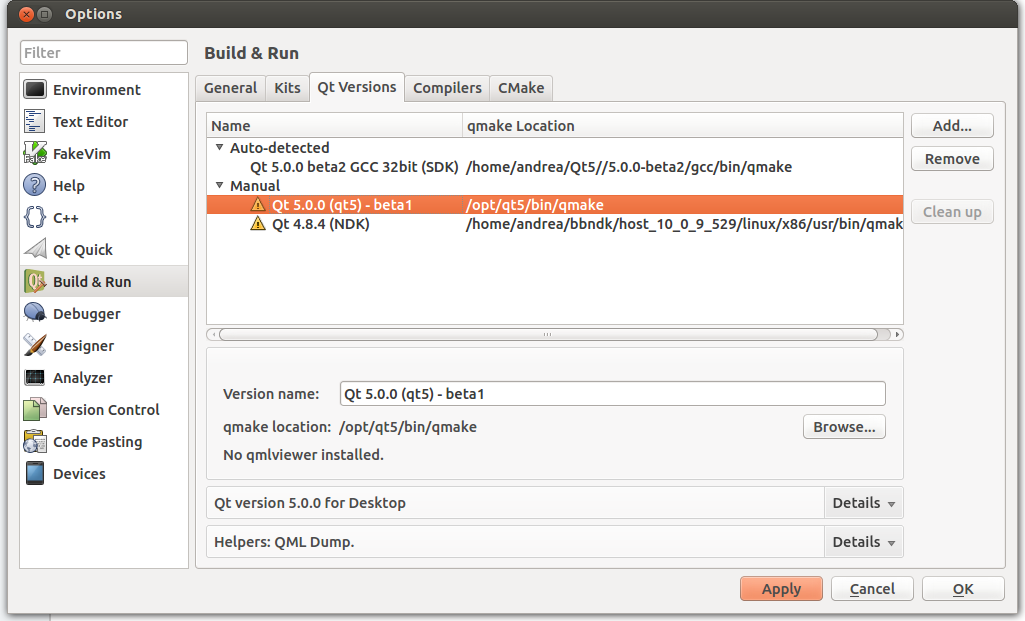The width and height of the screenshot is (1025, 621).
Task: Collapse the Auto-detected tree group
Action: coord(220,148)
